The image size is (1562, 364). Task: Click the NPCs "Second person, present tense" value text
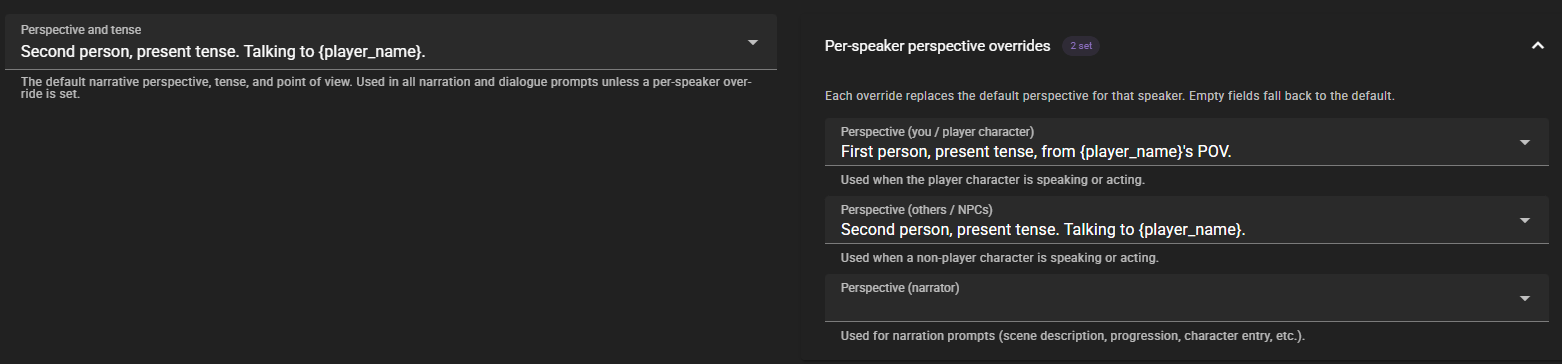(1044, 229)
